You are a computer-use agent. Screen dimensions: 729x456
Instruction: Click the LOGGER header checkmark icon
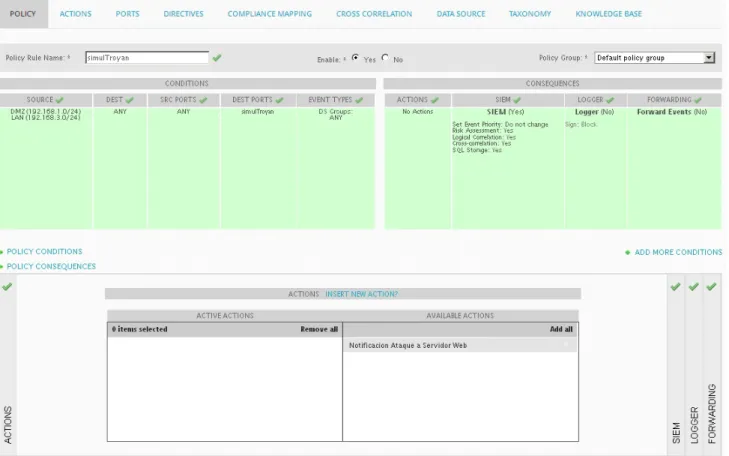coord(610,100)
